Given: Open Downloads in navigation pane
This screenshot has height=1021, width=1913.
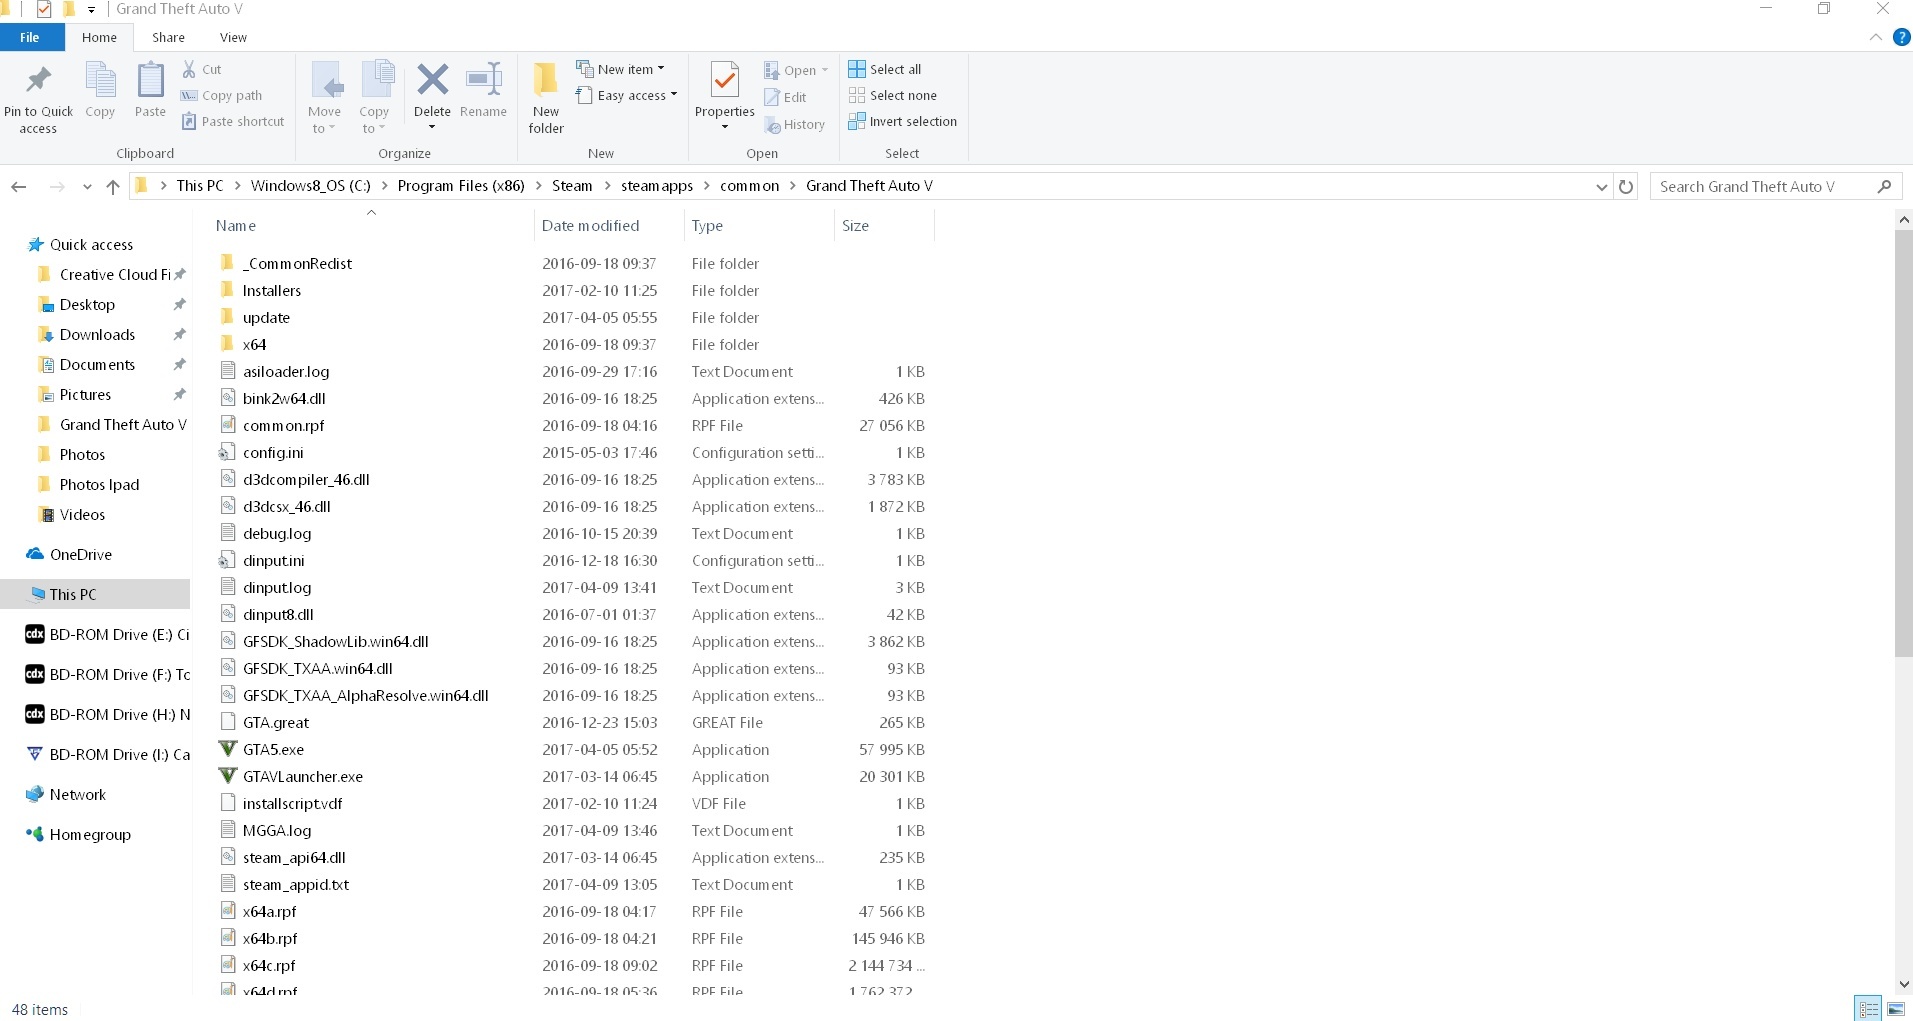Looking at the screenshot, I should [97, 334].
